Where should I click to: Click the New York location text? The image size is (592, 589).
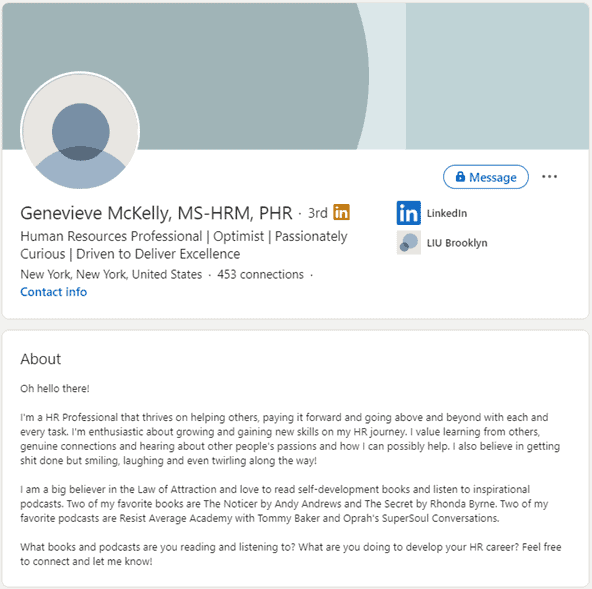[111, 274]
